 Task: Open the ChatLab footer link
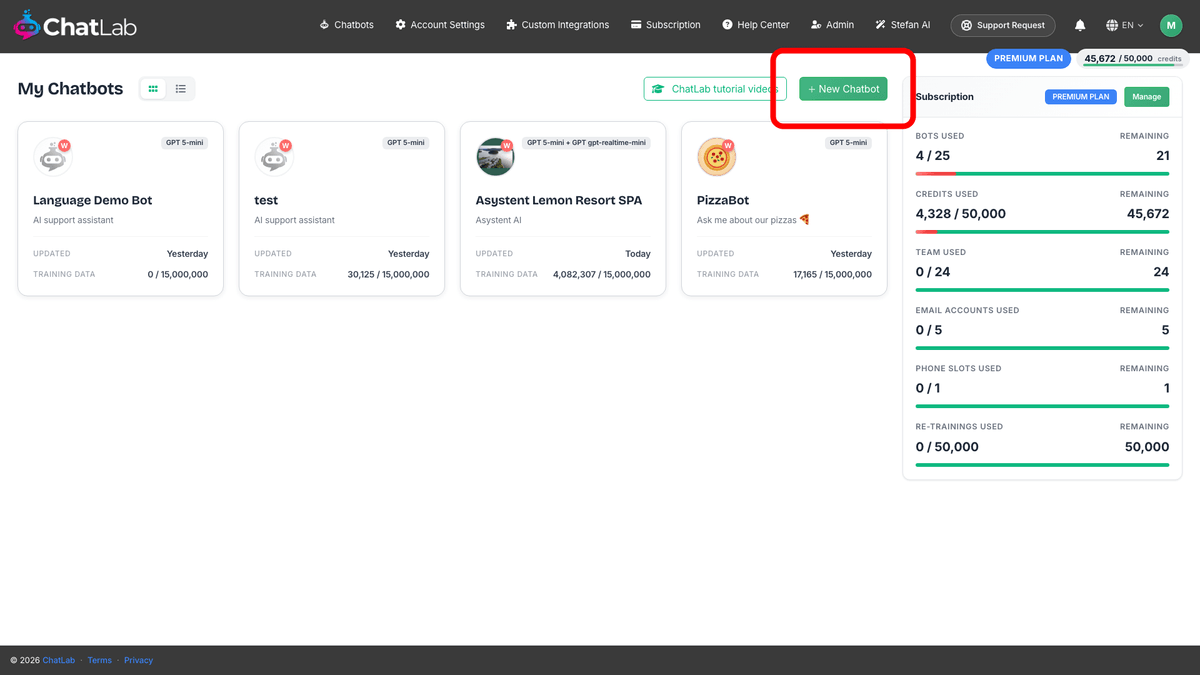(58, 660)
